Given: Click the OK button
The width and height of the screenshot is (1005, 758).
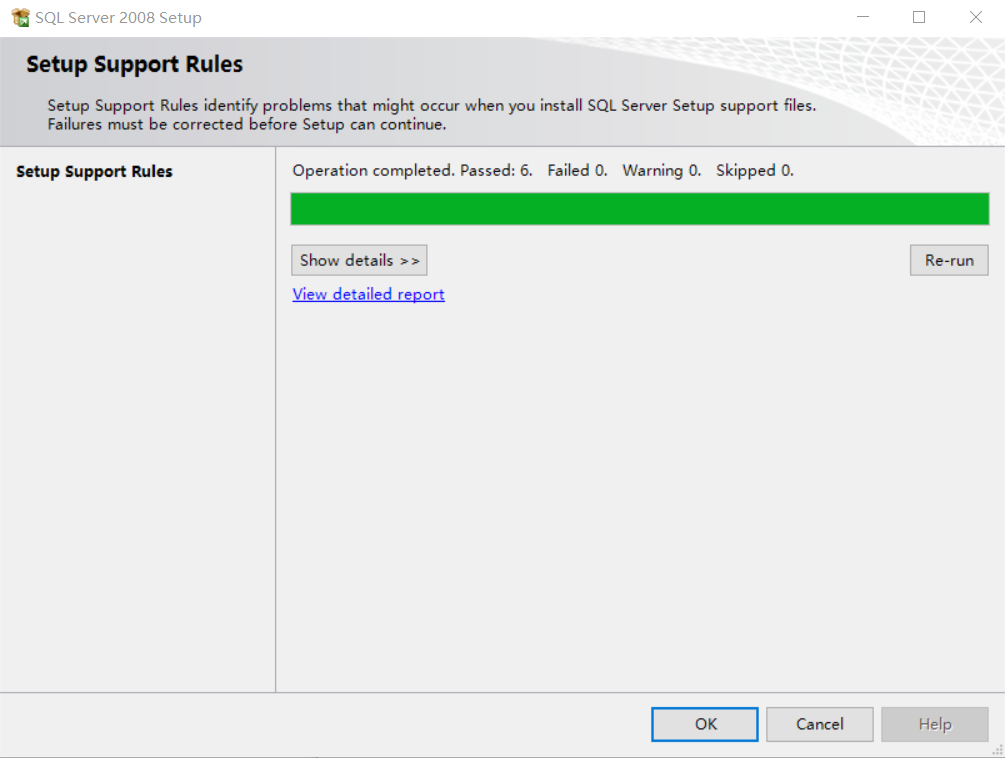Looking at the screenshot, I should click(x=704, y=724).
